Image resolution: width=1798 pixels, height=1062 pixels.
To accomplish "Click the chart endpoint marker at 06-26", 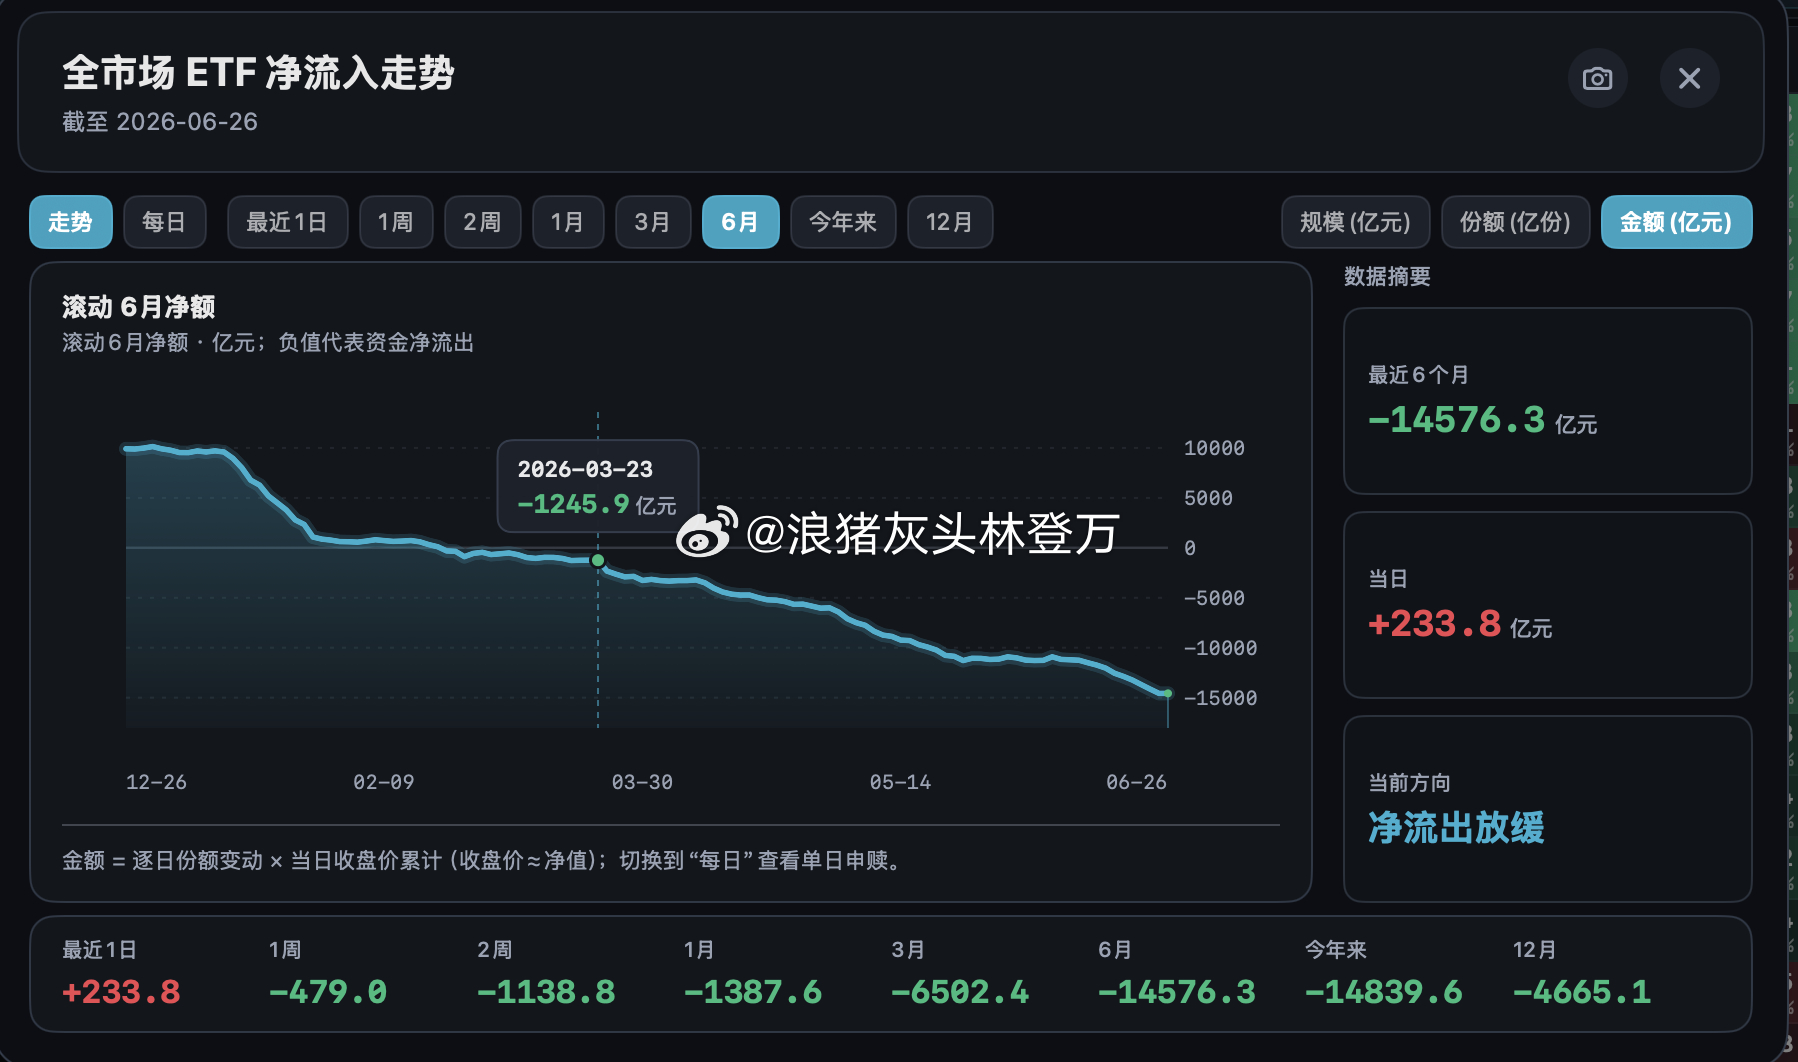I will pos(1167,693).
